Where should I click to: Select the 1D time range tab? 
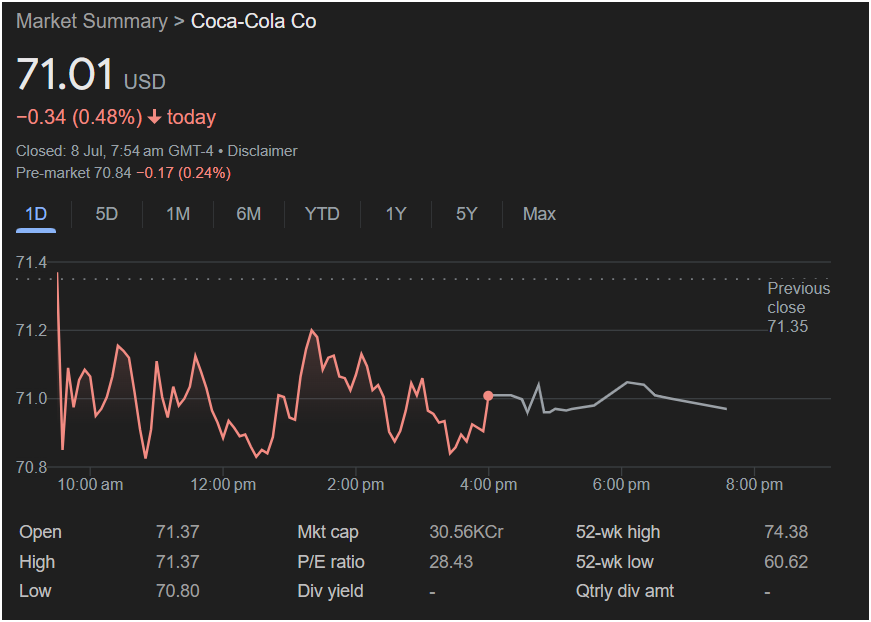pyautogui.click(x=36, y=214)
